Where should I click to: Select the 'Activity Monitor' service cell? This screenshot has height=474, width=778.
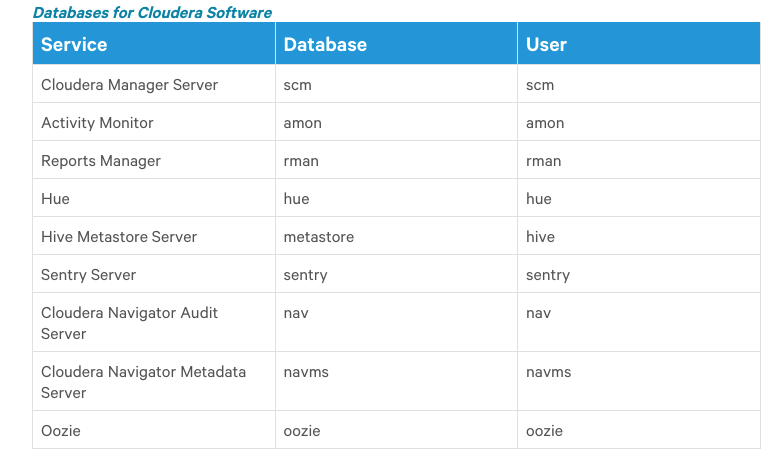pyautogui.click(x=154, y=122)
